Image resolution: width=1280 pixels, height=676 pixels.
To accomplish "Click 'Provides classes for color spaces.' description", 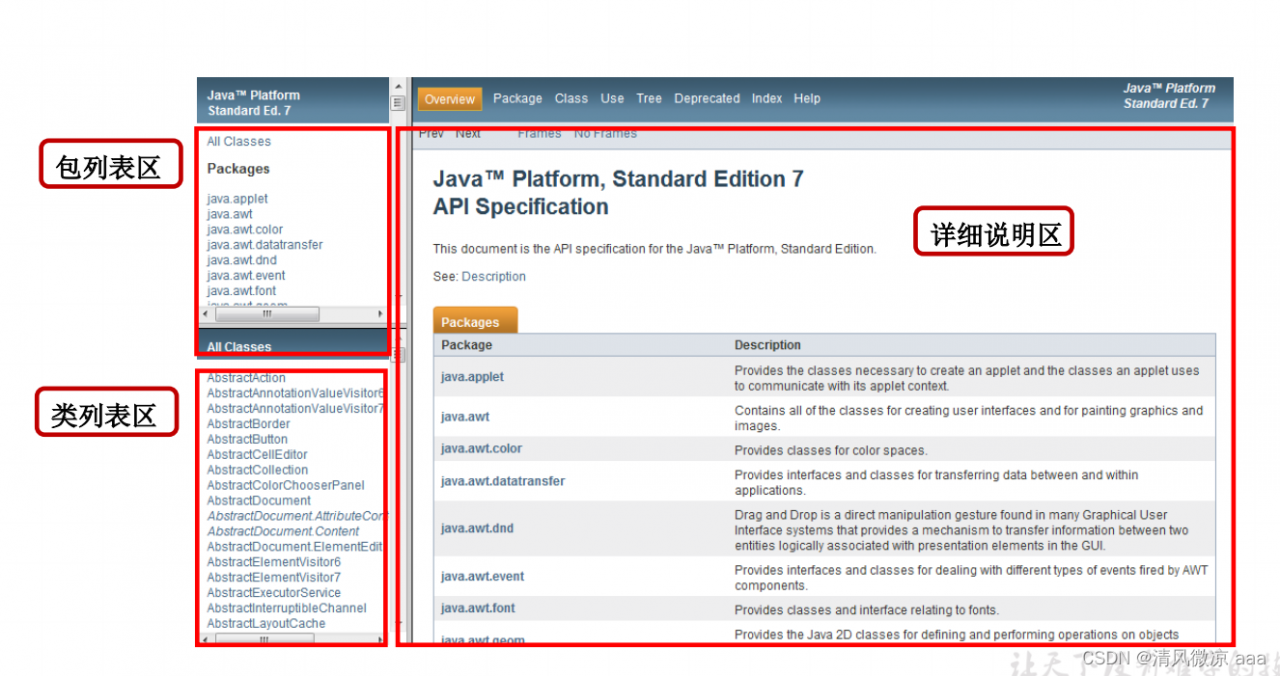I will (x=831, y=450).
